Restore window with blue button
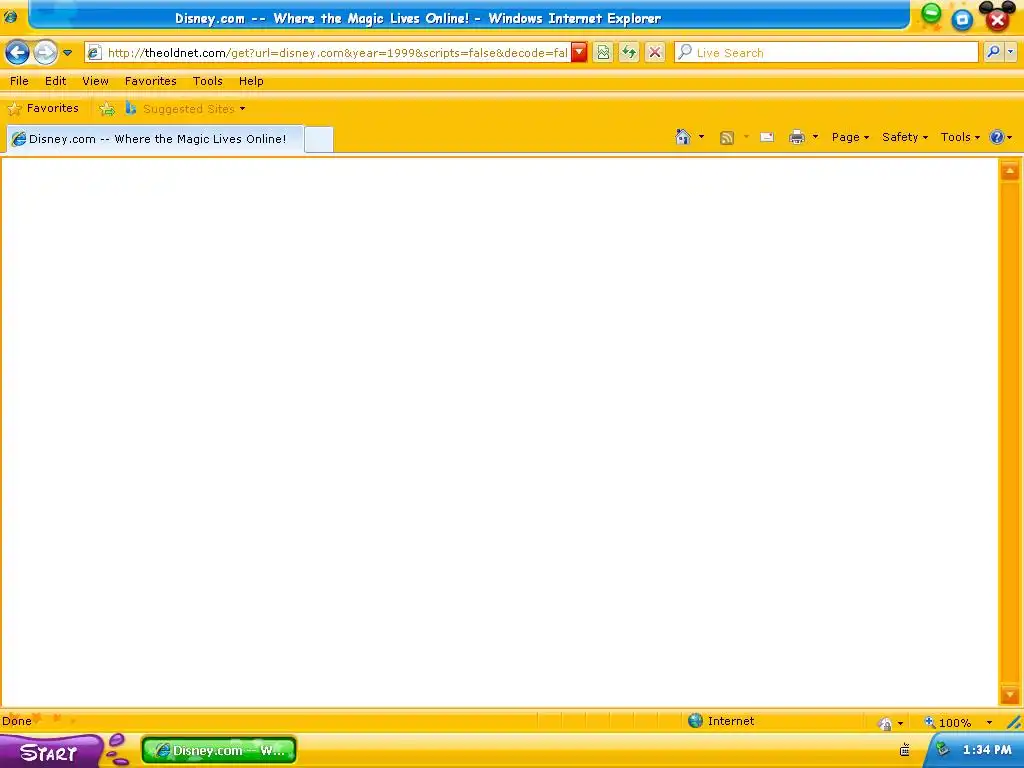The image size is (1024, 768). (x=962, y=20)
